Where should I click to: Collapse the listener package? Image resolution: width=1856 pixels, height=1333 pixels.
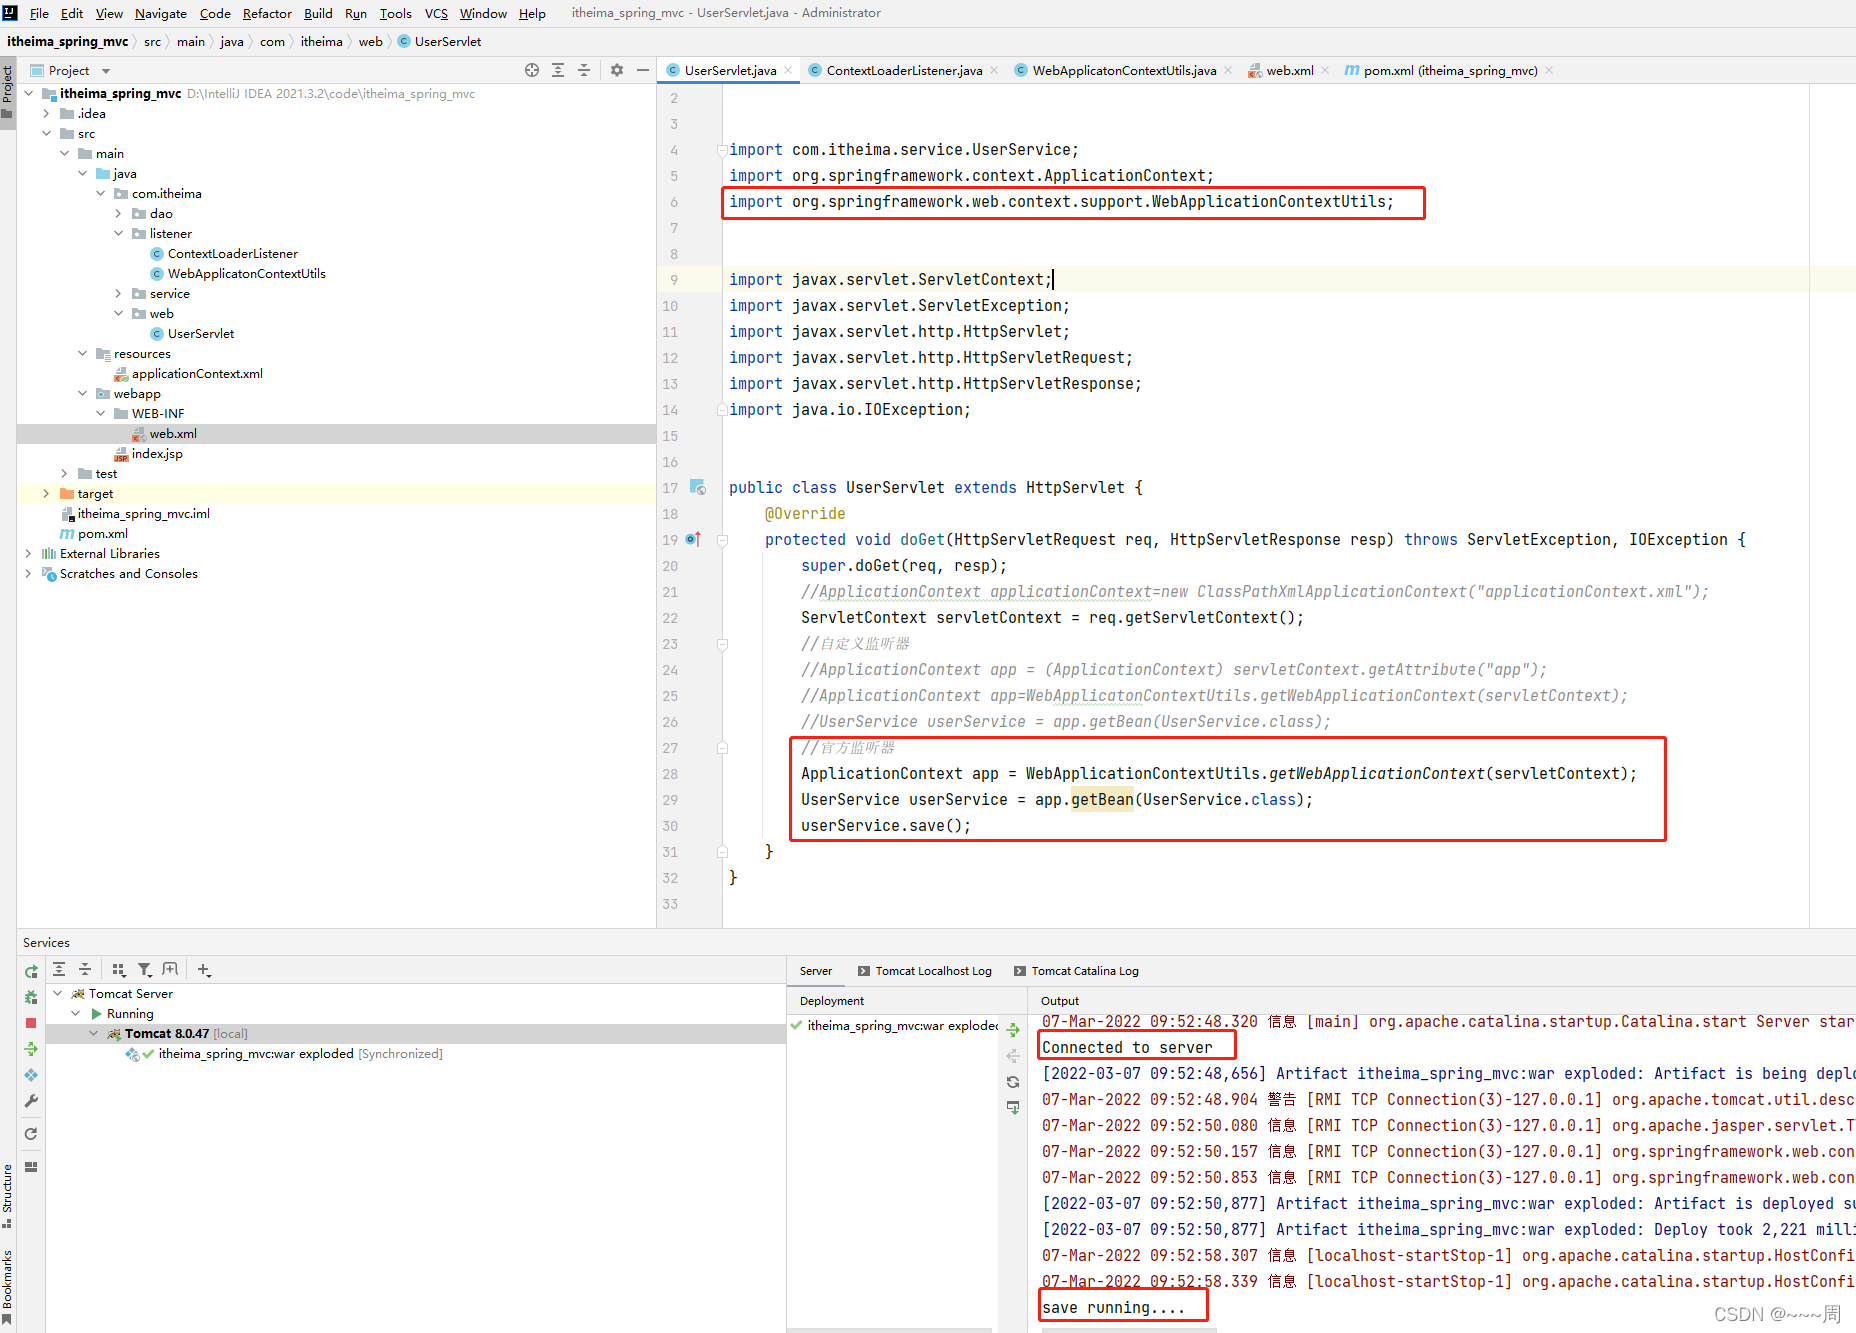(x=118, y=233)
